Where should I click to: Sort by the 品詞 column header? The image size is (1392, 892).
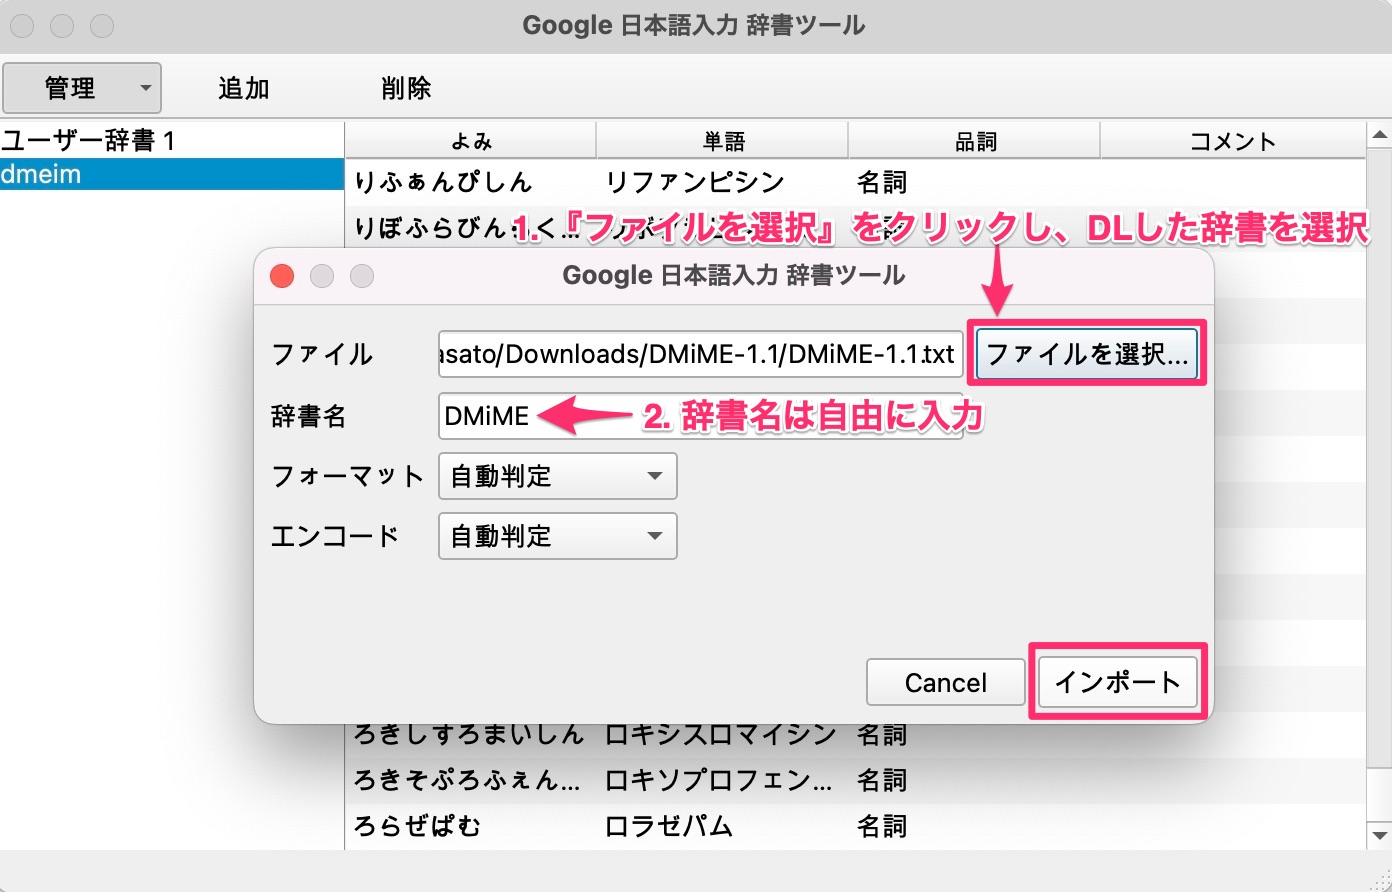point(973,140)
